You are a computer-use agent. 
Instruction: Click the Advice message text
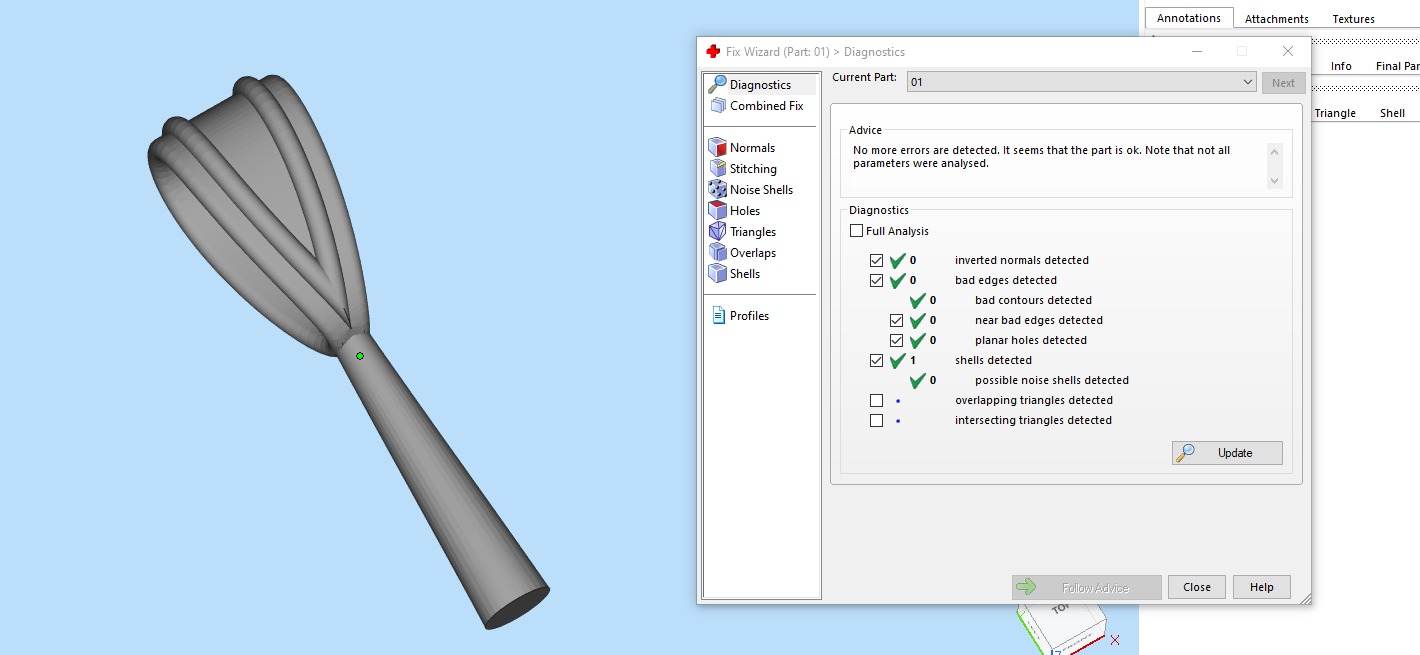coord(1041,157)
